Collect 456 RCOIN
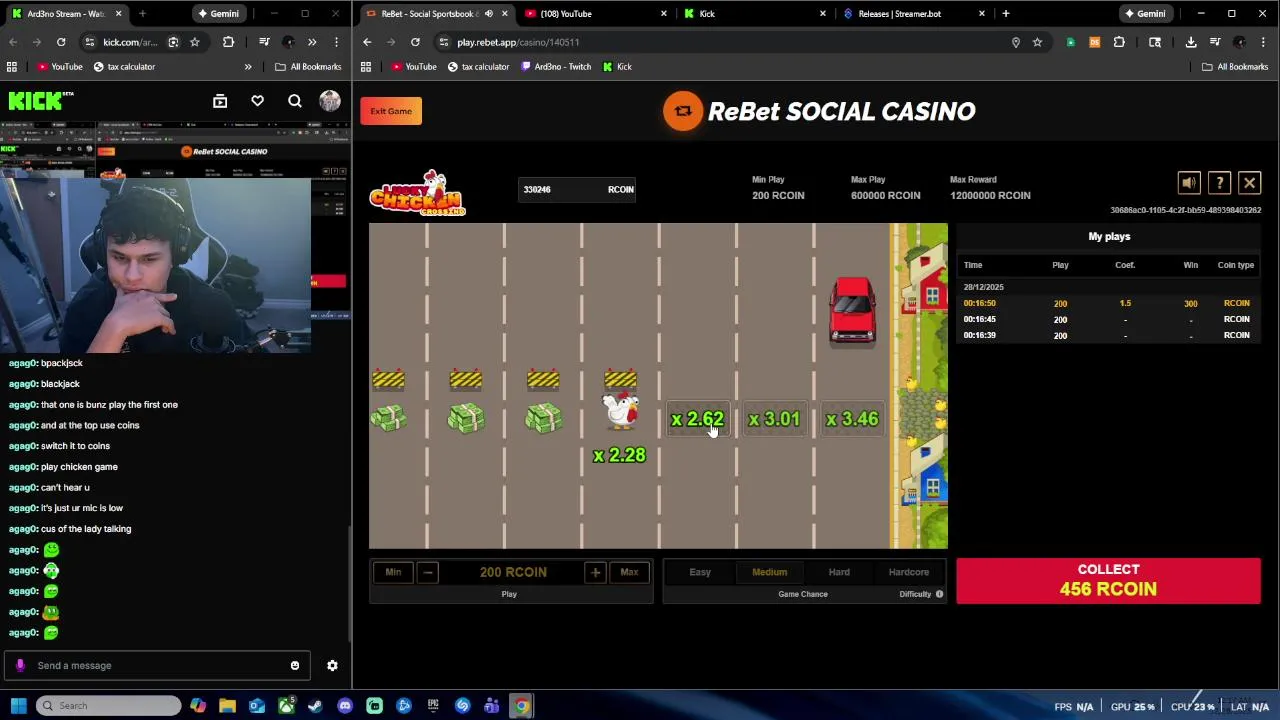 (1108, 580)
